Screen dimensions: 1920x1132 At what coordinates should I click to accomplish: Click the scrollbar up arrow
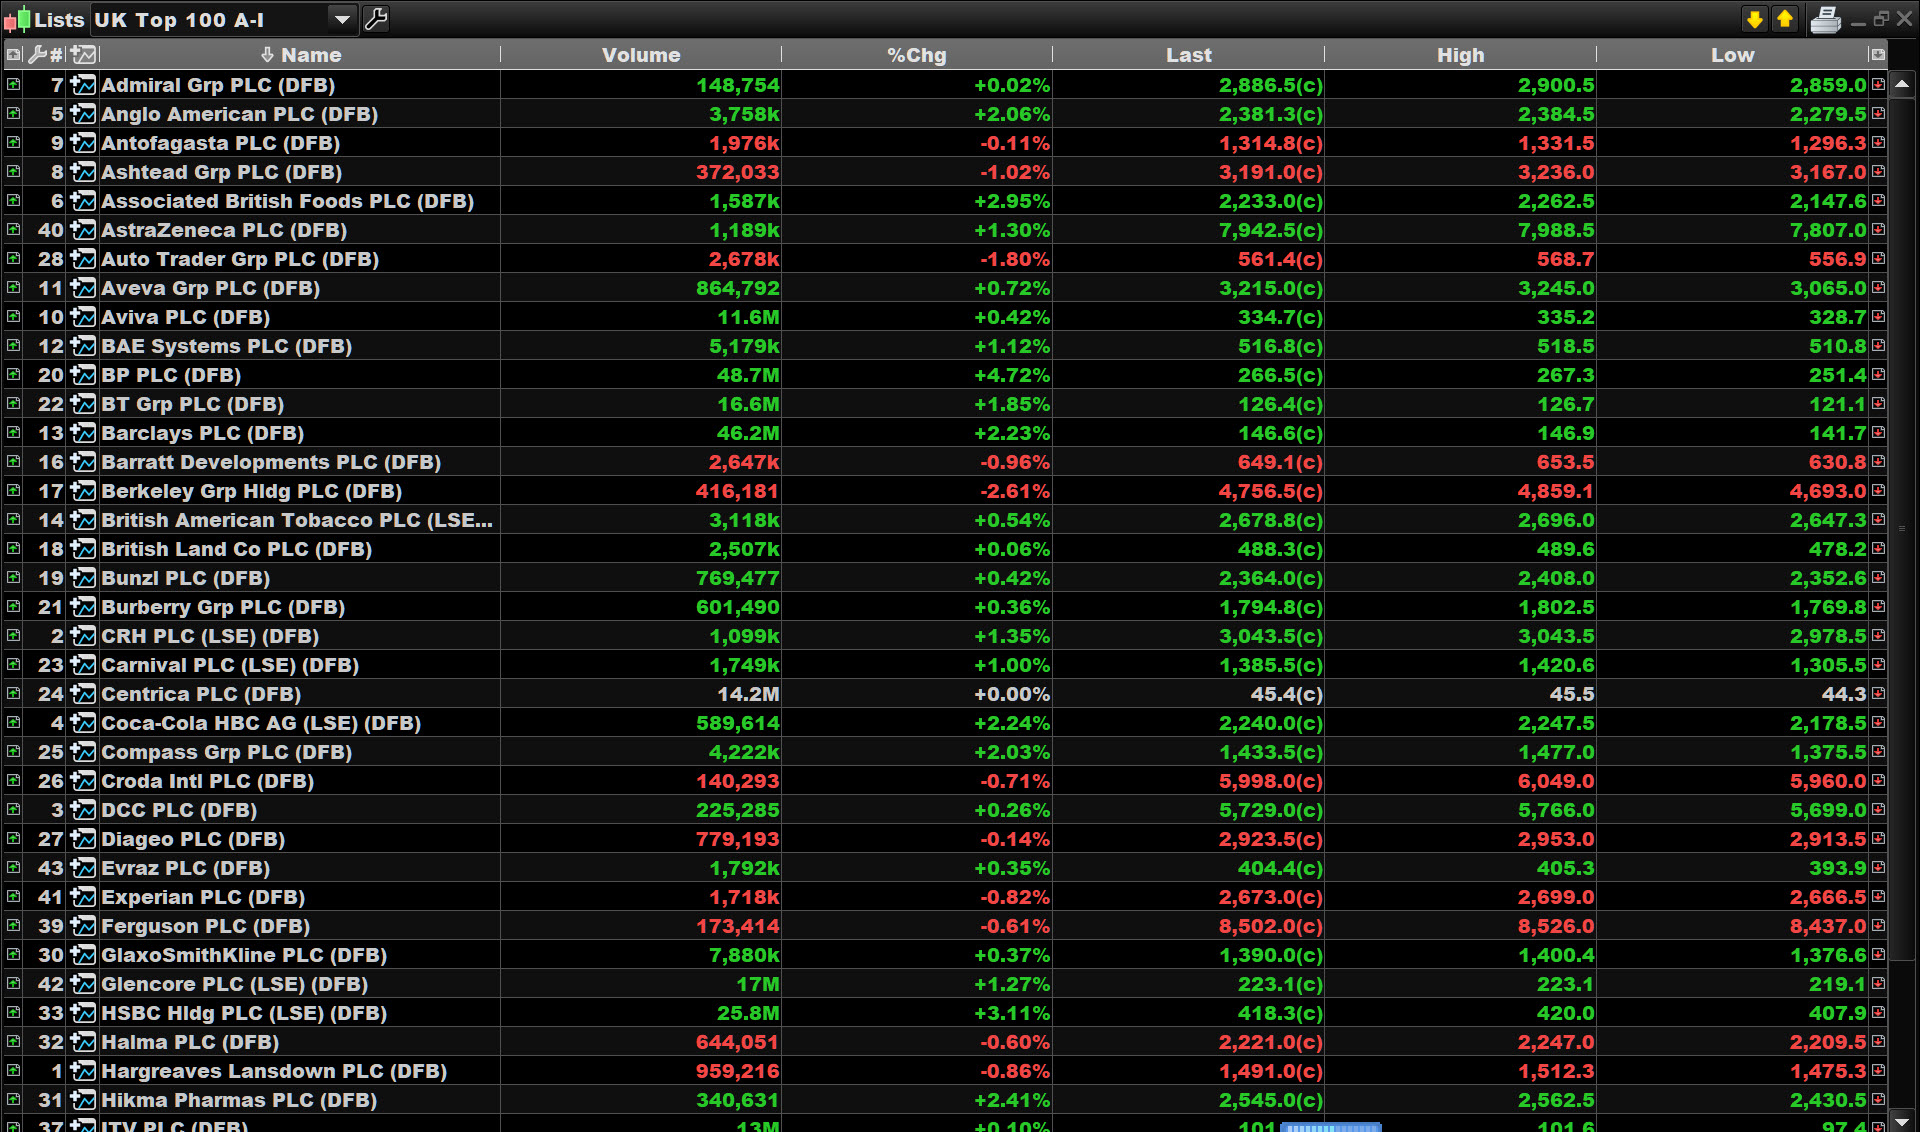[1902, 85]
